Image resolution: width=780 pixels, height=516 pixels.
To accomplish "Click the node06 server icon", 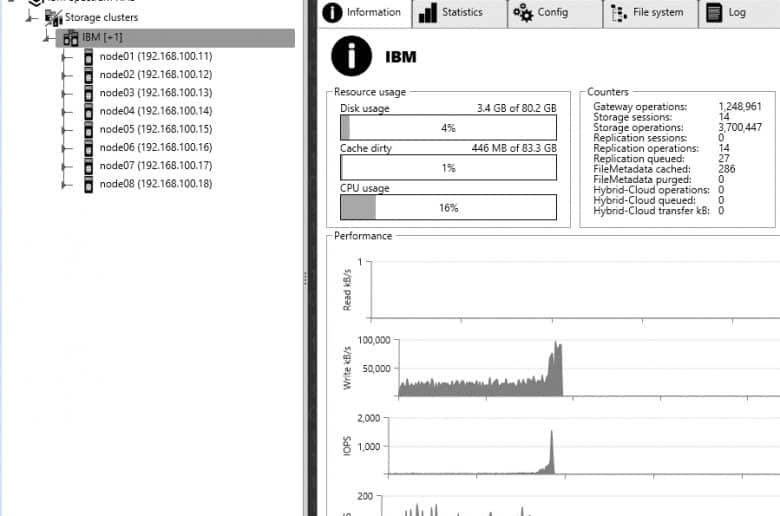I will pos(89,148).
